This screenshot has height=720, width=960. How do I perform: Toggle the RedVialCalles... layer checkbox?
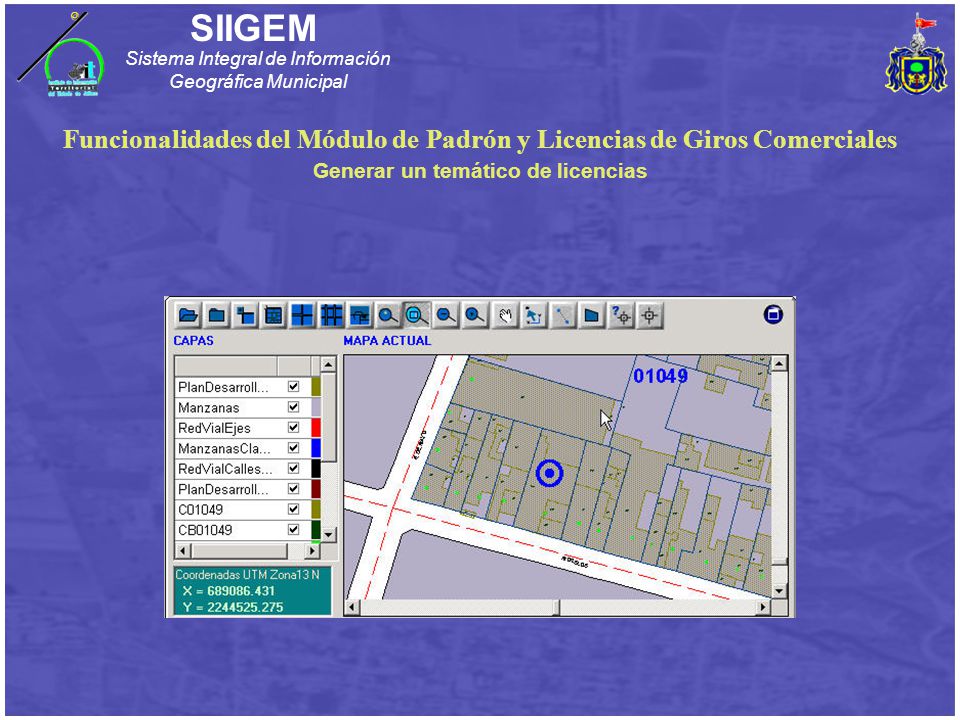(293, 468)
